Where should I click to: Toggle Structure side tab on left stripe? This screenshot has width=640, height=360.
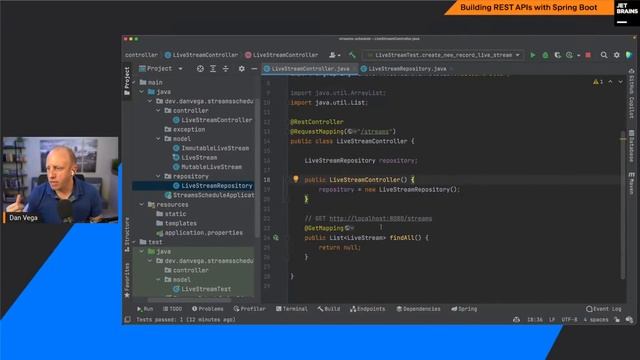pos(127,234)
